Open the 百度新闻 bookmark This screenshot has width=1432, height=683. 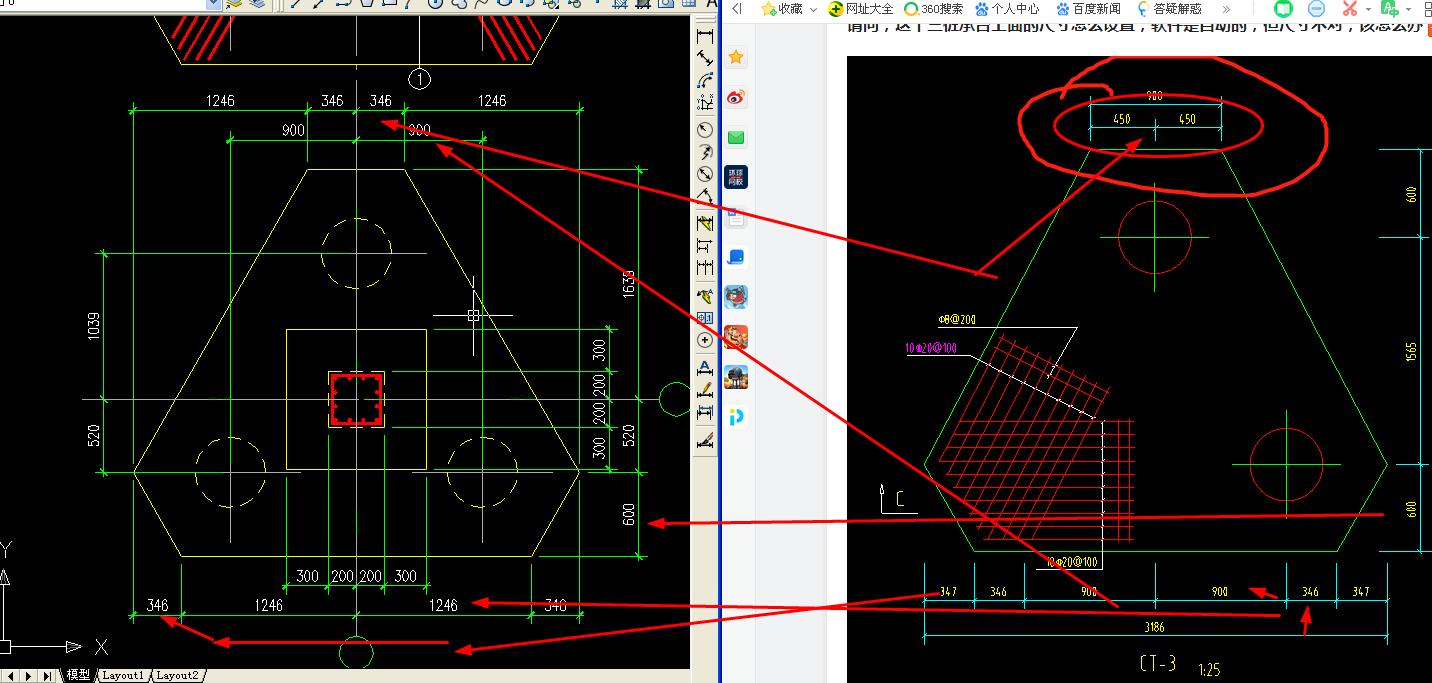click(1089, 9)
